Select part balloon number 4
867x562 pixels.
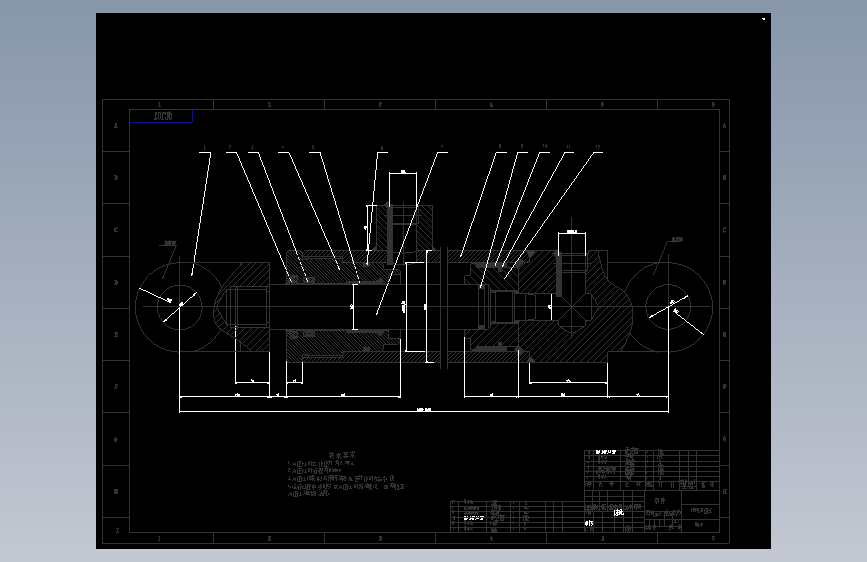(x=283, y=148)
